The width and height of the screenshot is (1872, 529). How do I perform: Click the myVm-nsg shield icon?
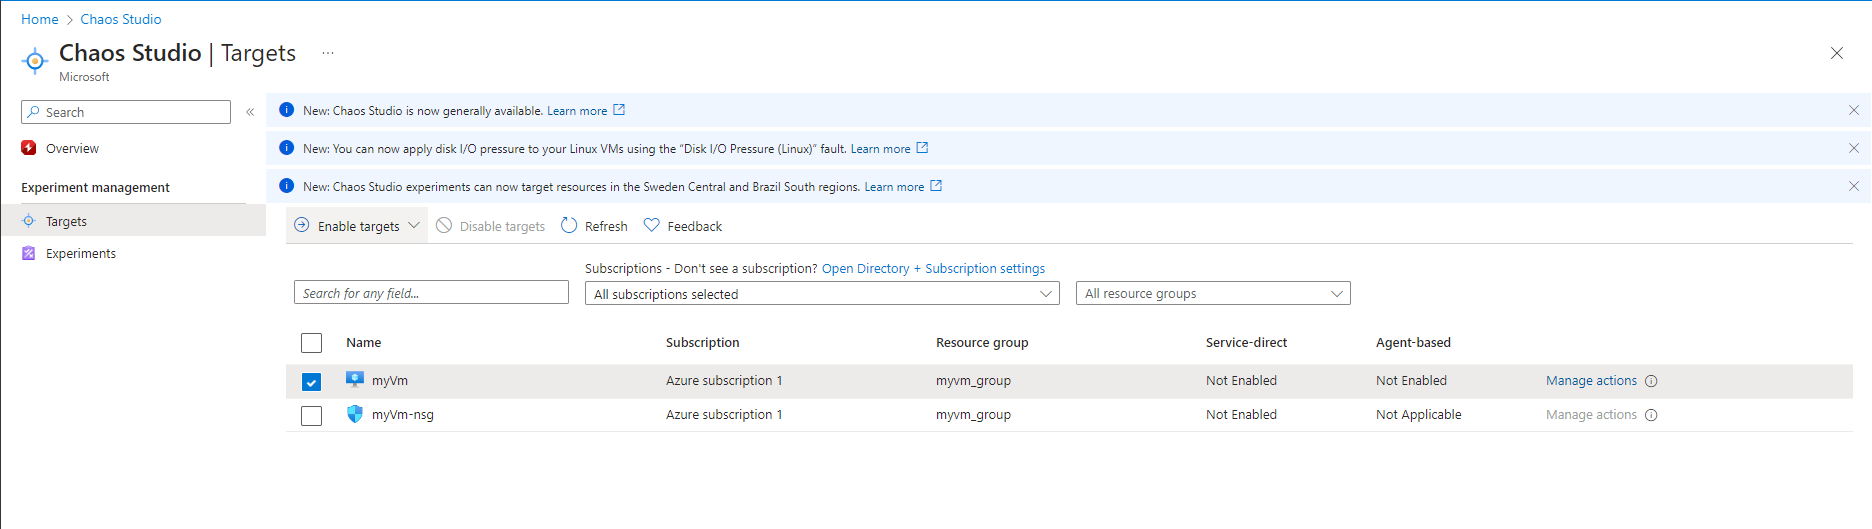click(355, 414)
